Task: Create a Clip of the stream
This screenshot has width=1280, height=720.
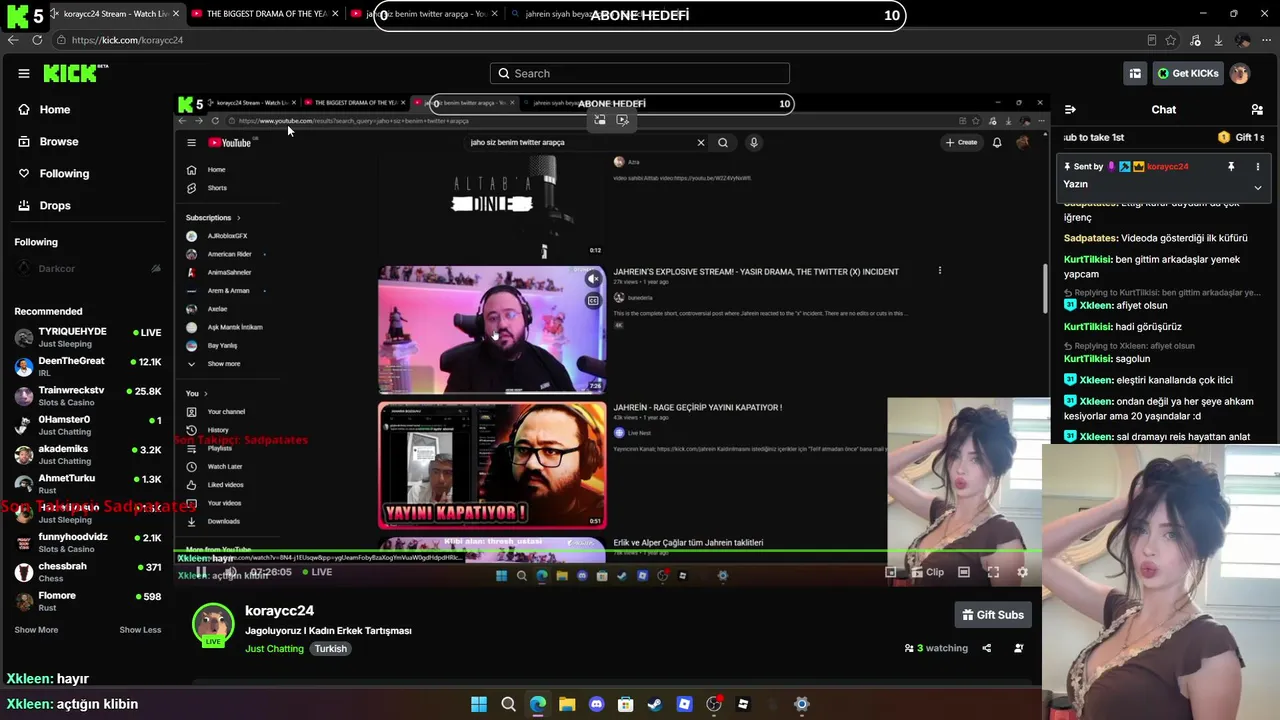Action: [928, 572]
